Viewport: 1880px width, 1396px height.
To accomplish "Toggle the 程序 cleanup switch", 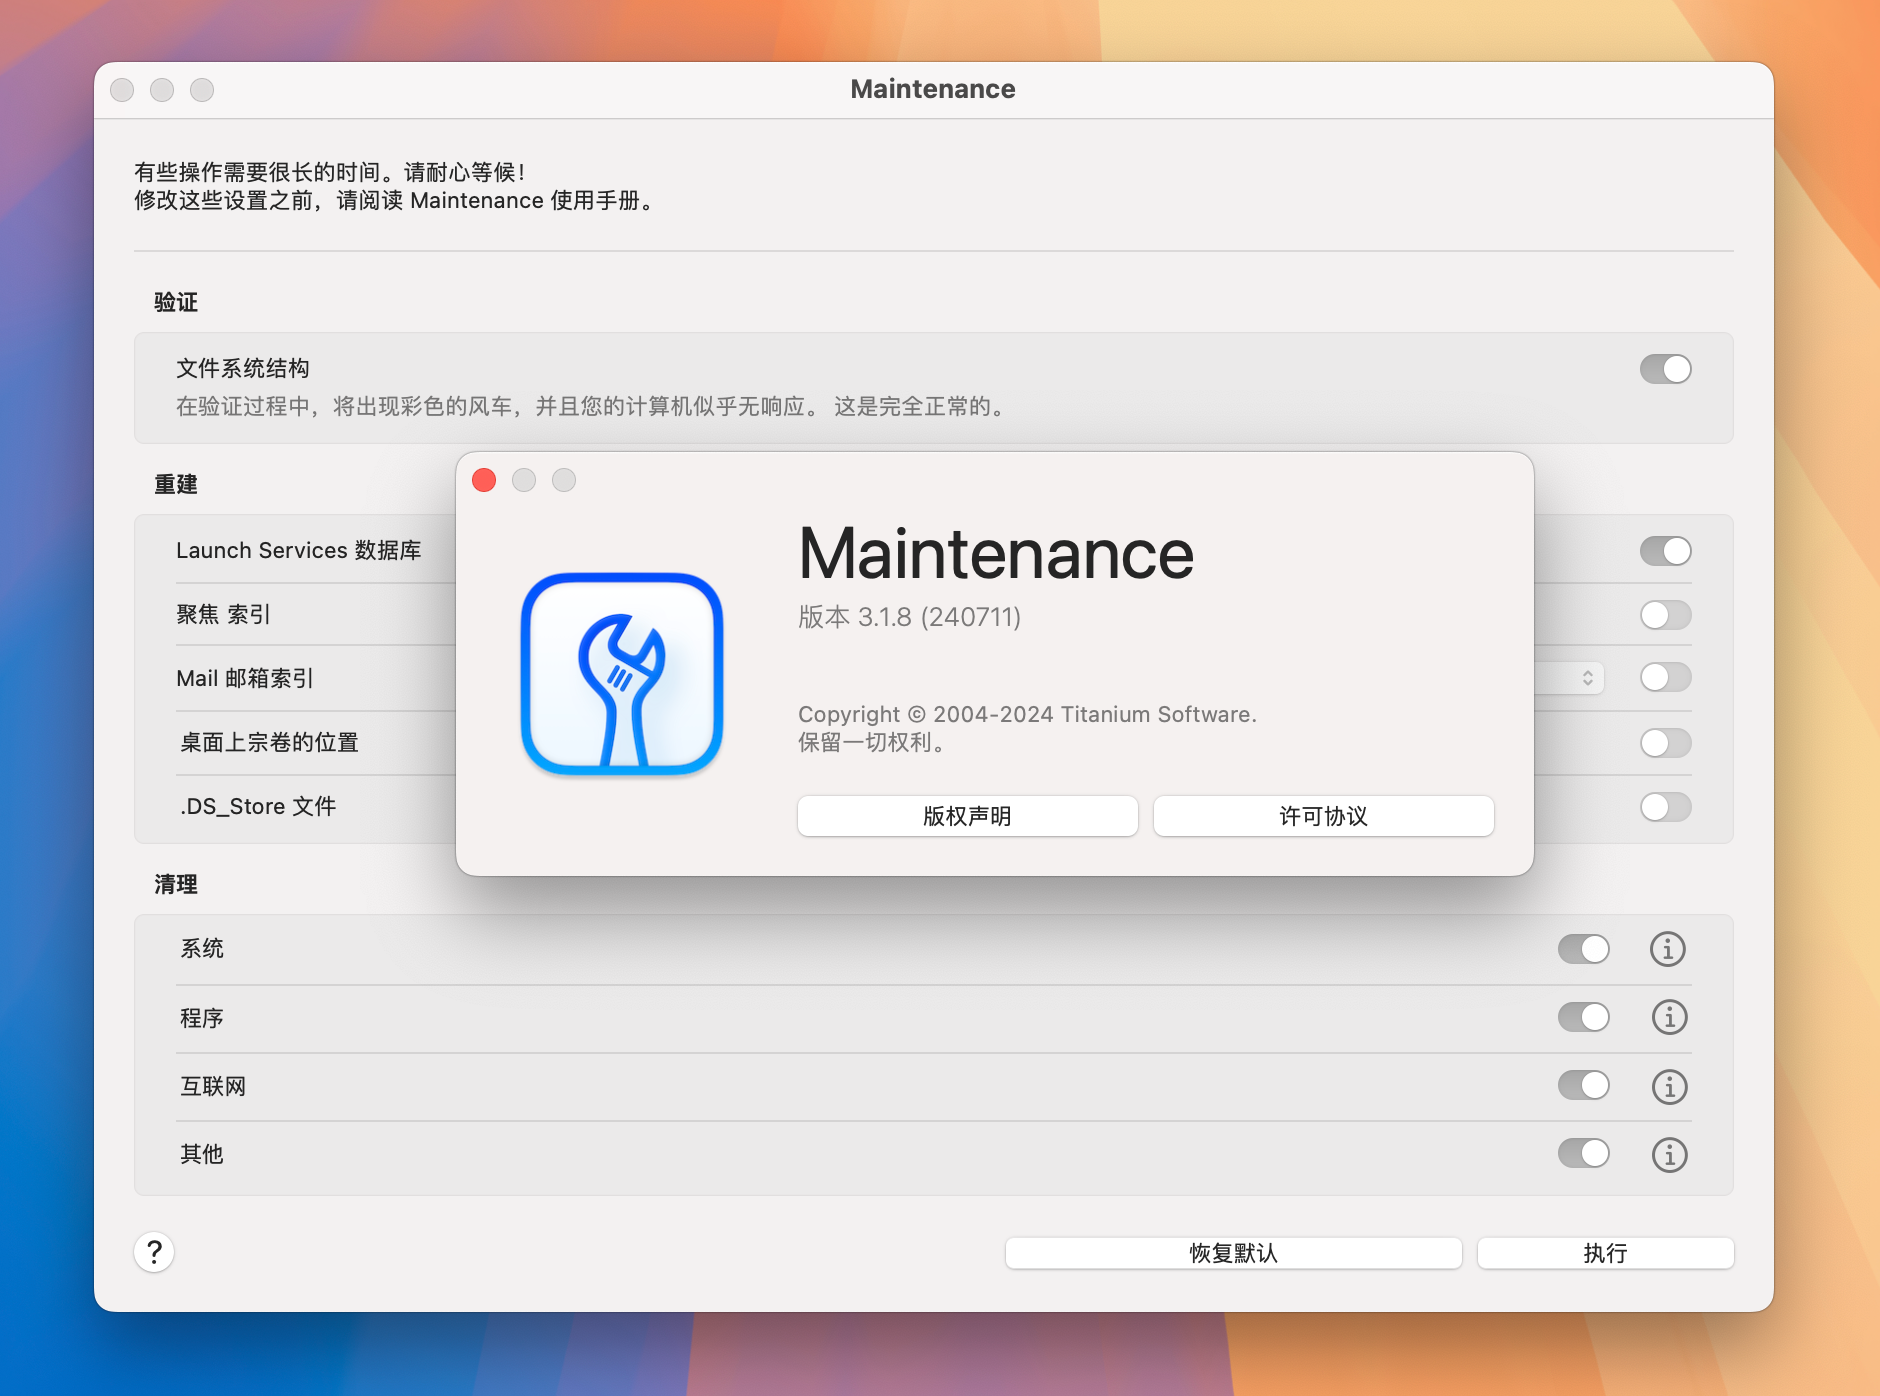I will [1584, 1017].
